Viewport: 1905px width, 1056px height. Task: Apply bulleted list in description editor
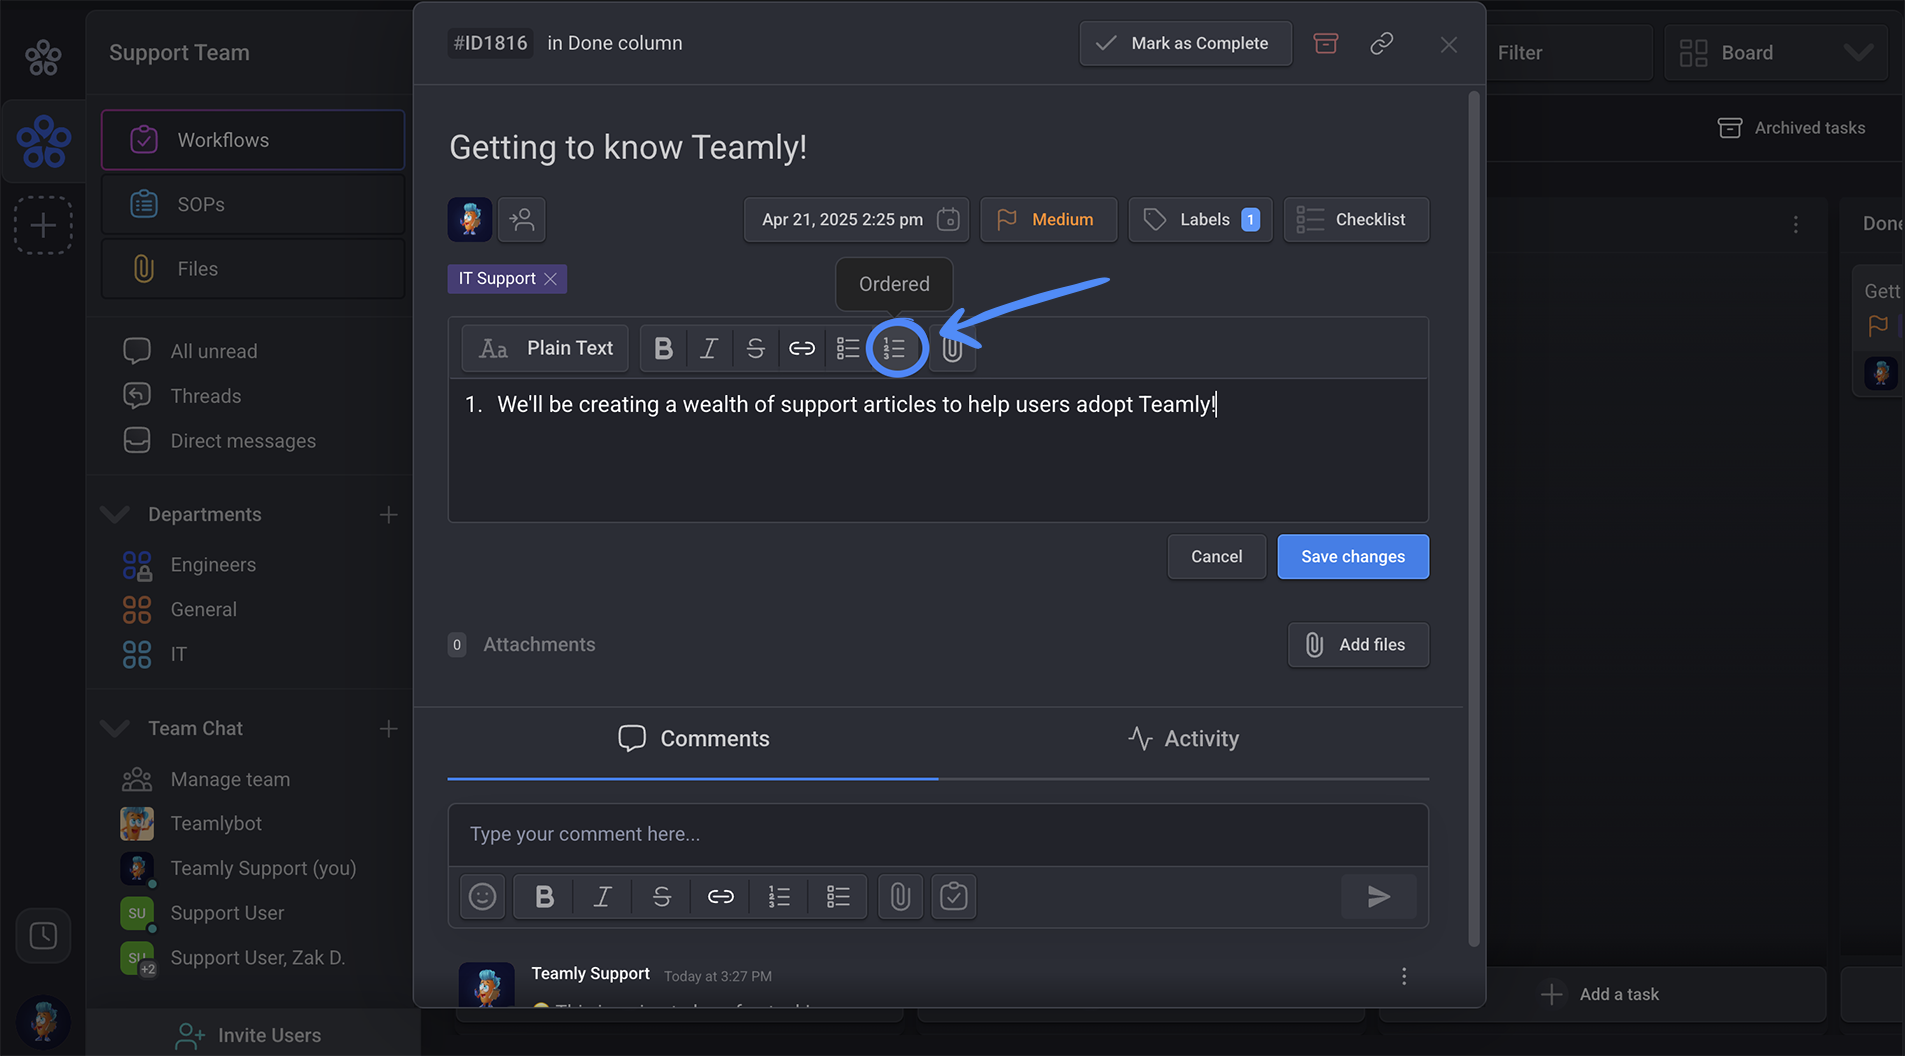848,348
